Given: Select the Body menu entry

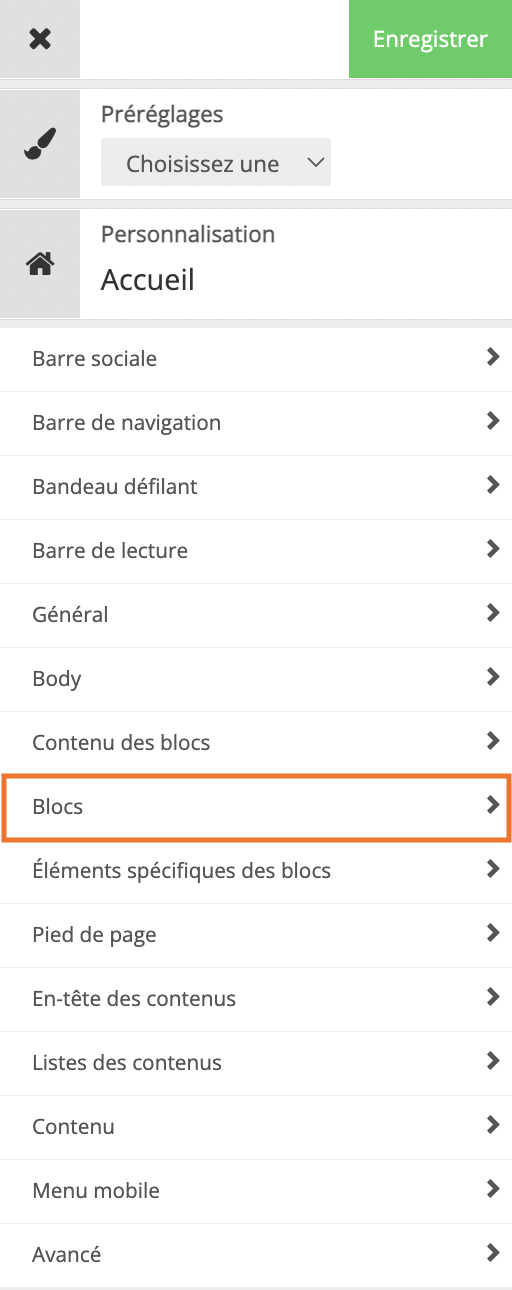Looking at the screenshot, I should click(256, 679).
